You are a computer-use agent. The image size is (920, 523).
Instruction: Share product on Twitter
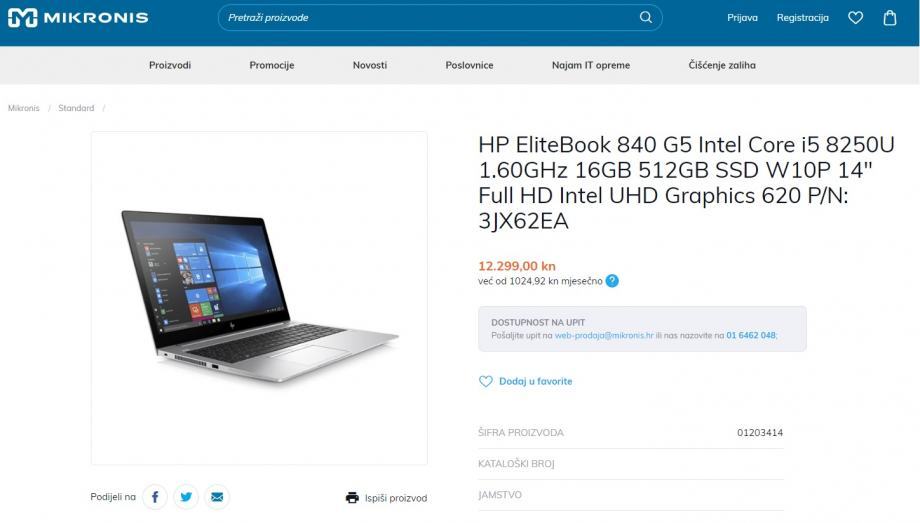click(186, 497)
